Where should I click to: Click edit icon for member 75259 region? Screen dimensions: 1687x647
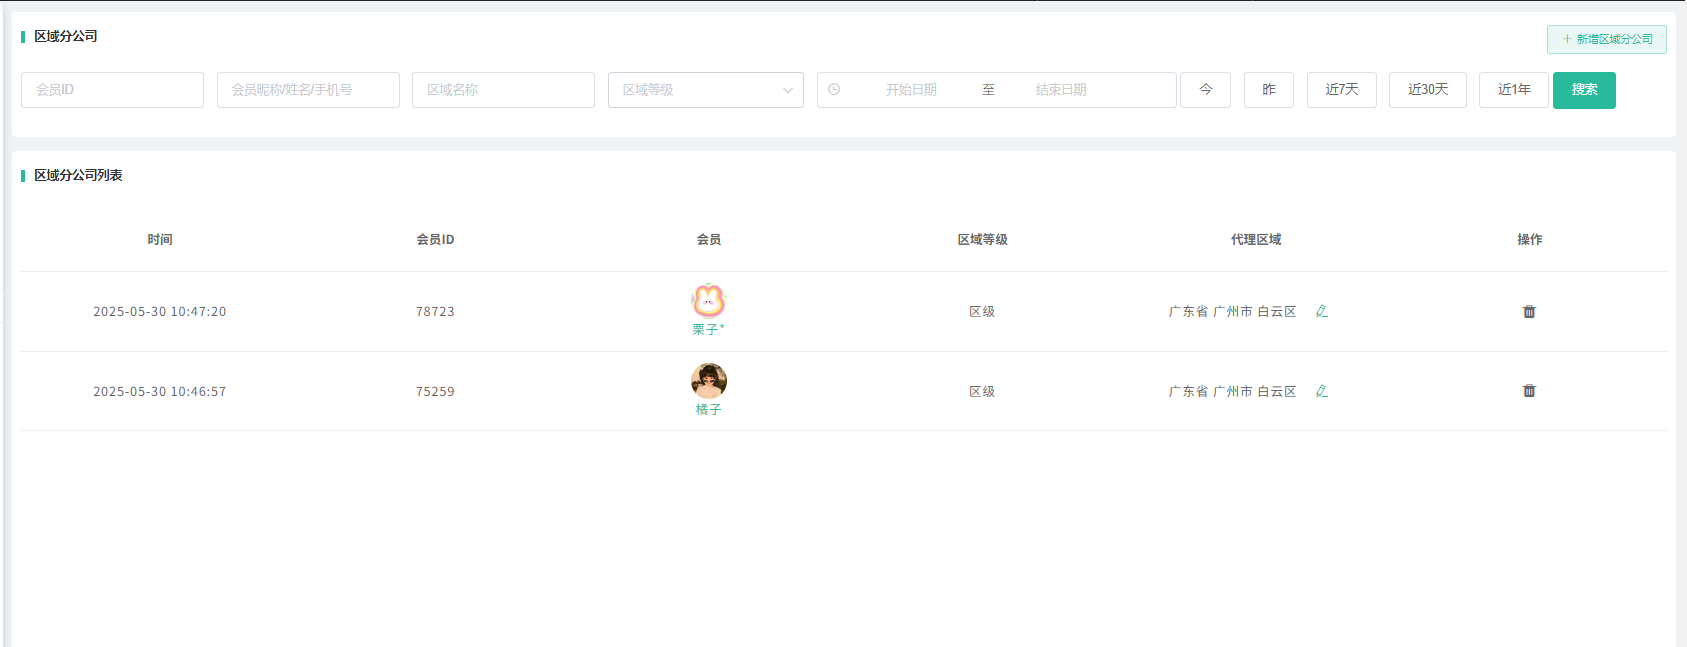1321,391
